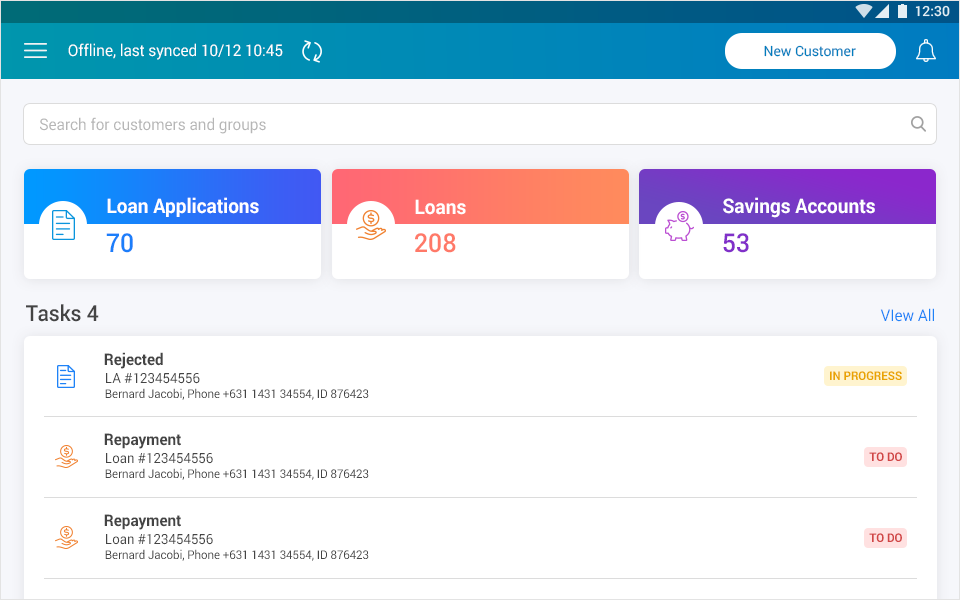The height and width of the screenshot is (600, 960).
Task: Click the Tasks 4 heading
Action: (x=62, y=313)
